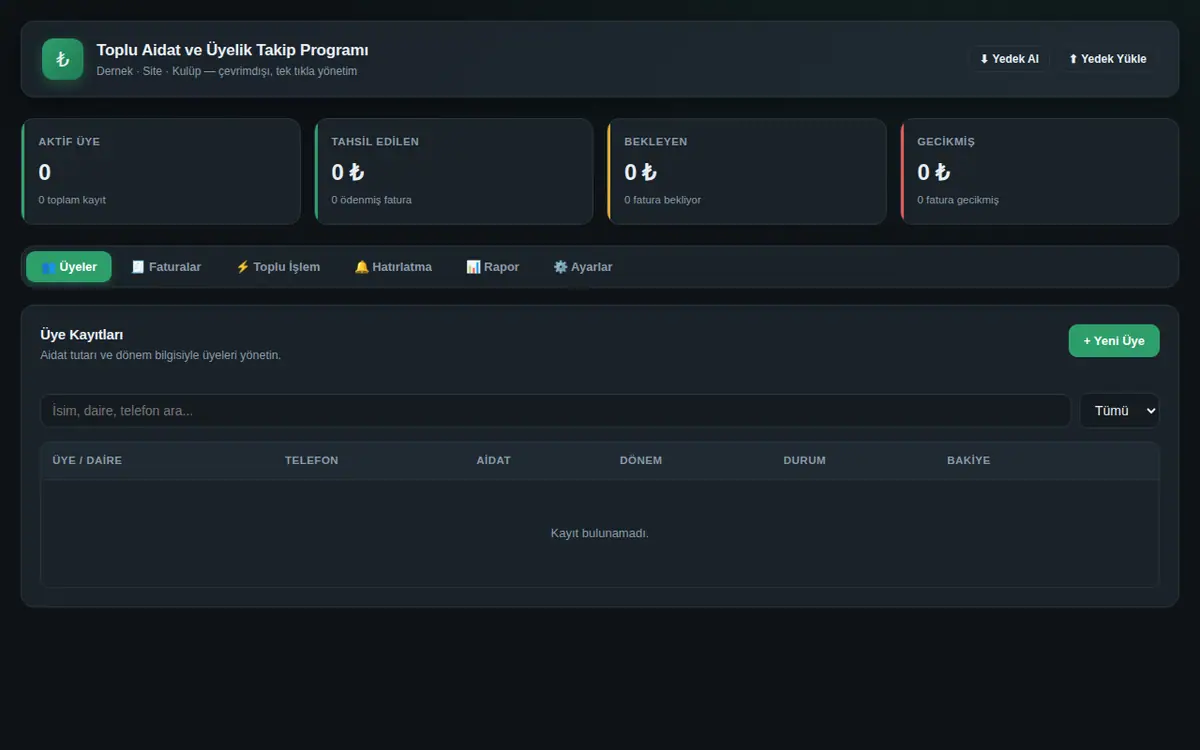Focus the member search field
This screenshot has height=750, width=1200.
555,411
